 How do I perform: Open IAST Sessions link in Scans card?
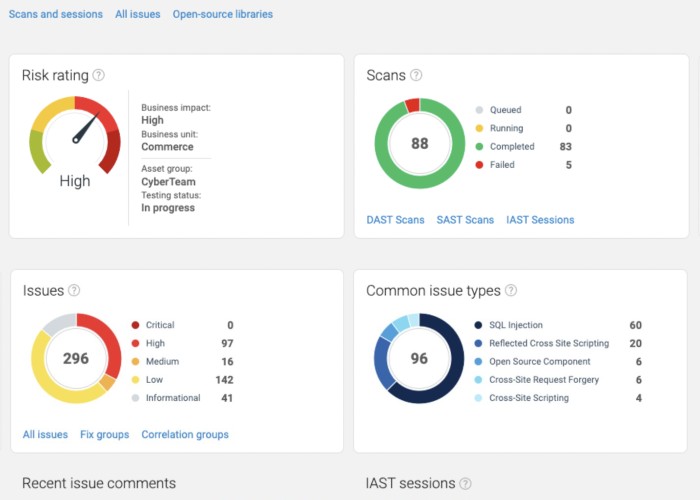point(540,220)
